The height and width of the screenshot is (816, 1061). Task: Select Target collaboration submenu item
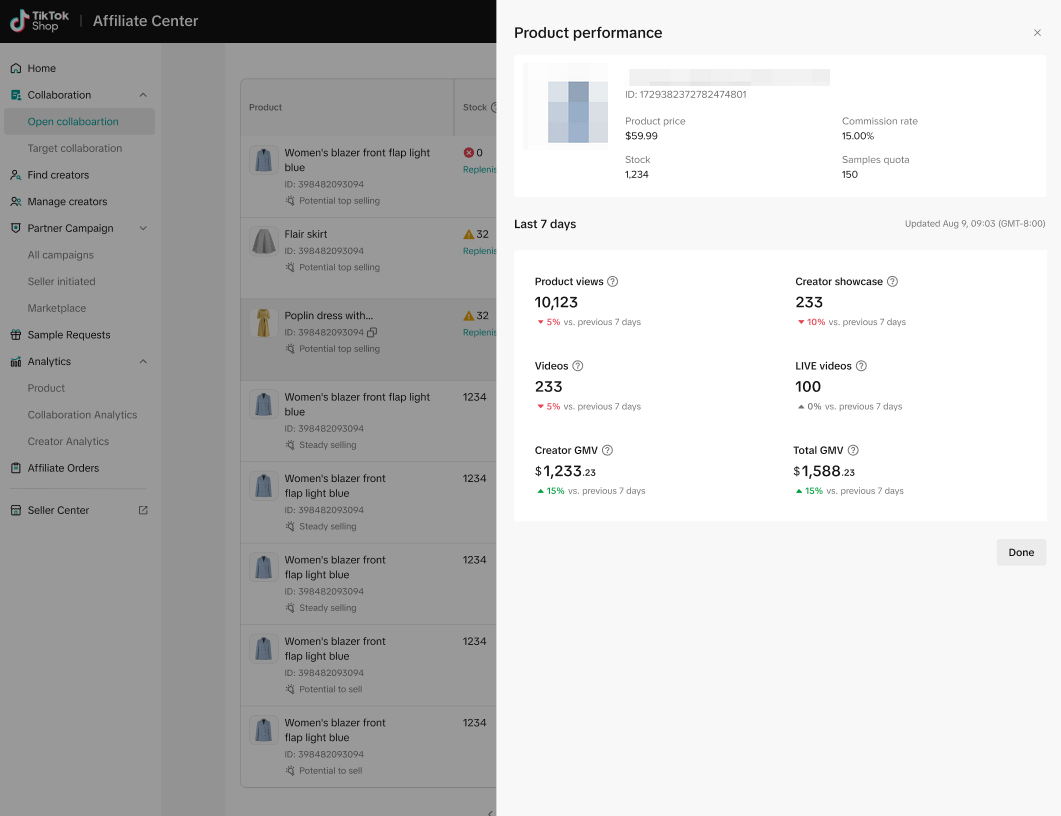[x=75, y=148]
